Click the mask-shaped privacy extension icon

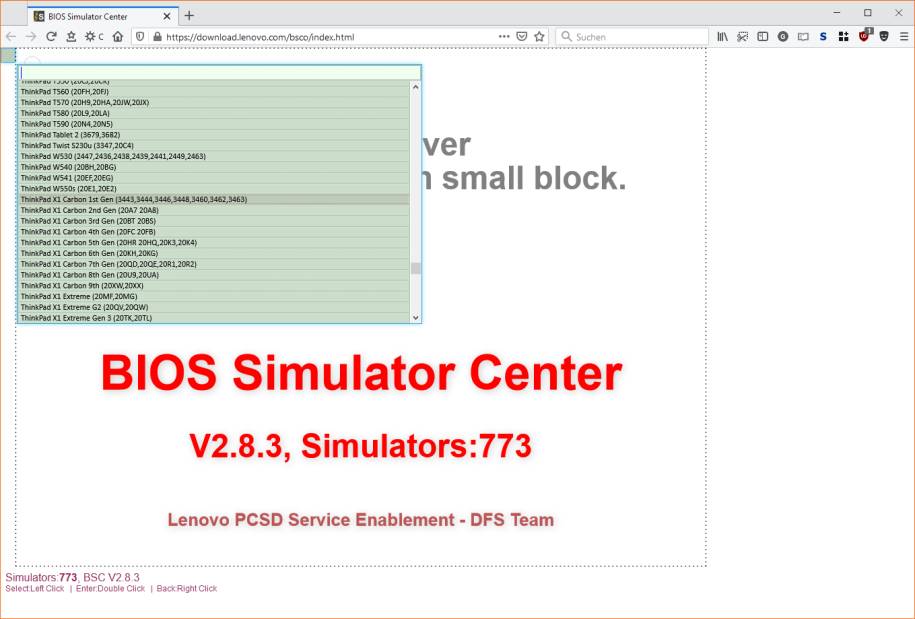tap(882, 36)
